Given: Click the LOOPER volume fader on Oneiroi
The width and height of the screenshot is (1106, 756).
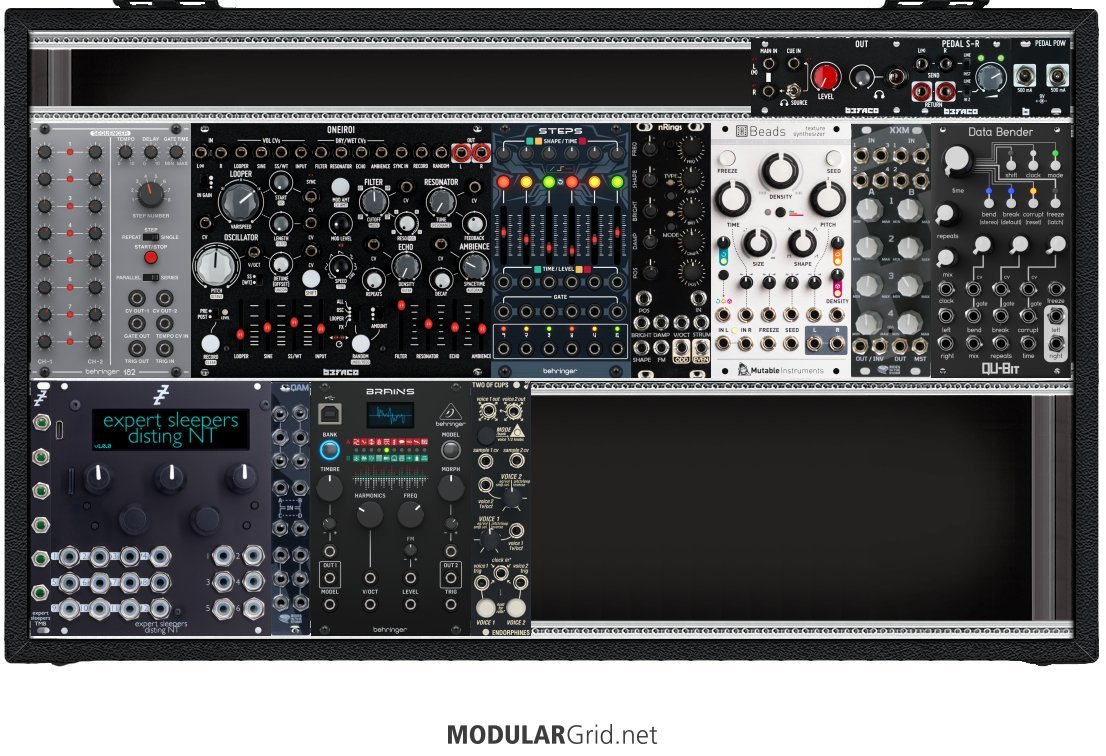Looking at the screenshot, I should coord(241,326).
